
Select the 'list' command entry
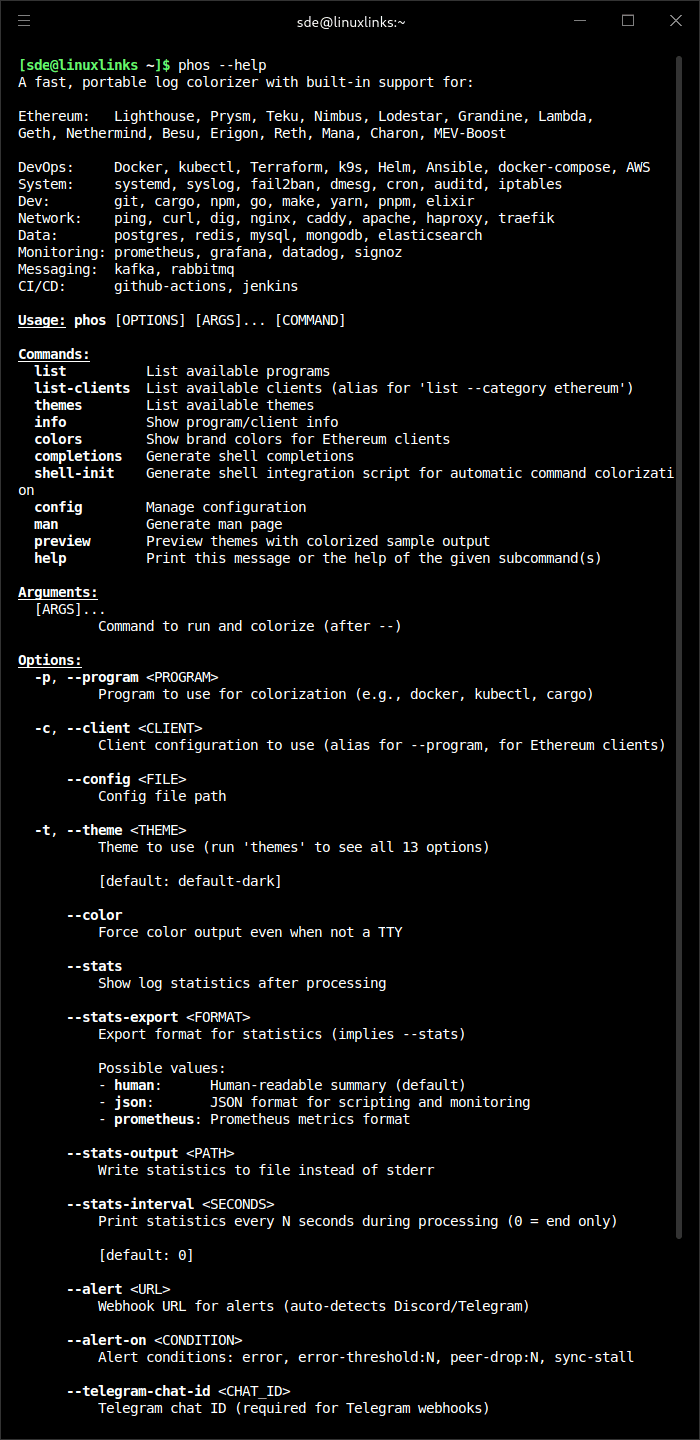pyautogui.click(x=50, y=371)
